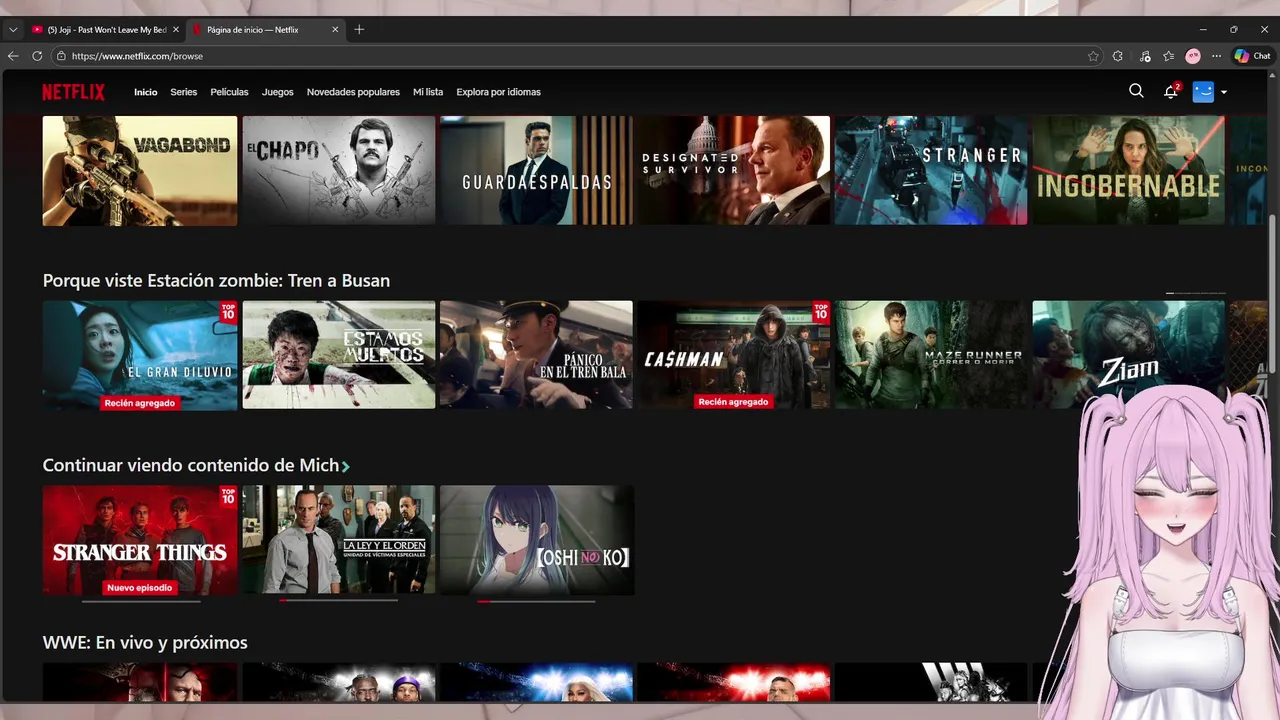Open the browser profile pink avatar
This screenshot has height=720, width=1280.
pos(1193,56)
